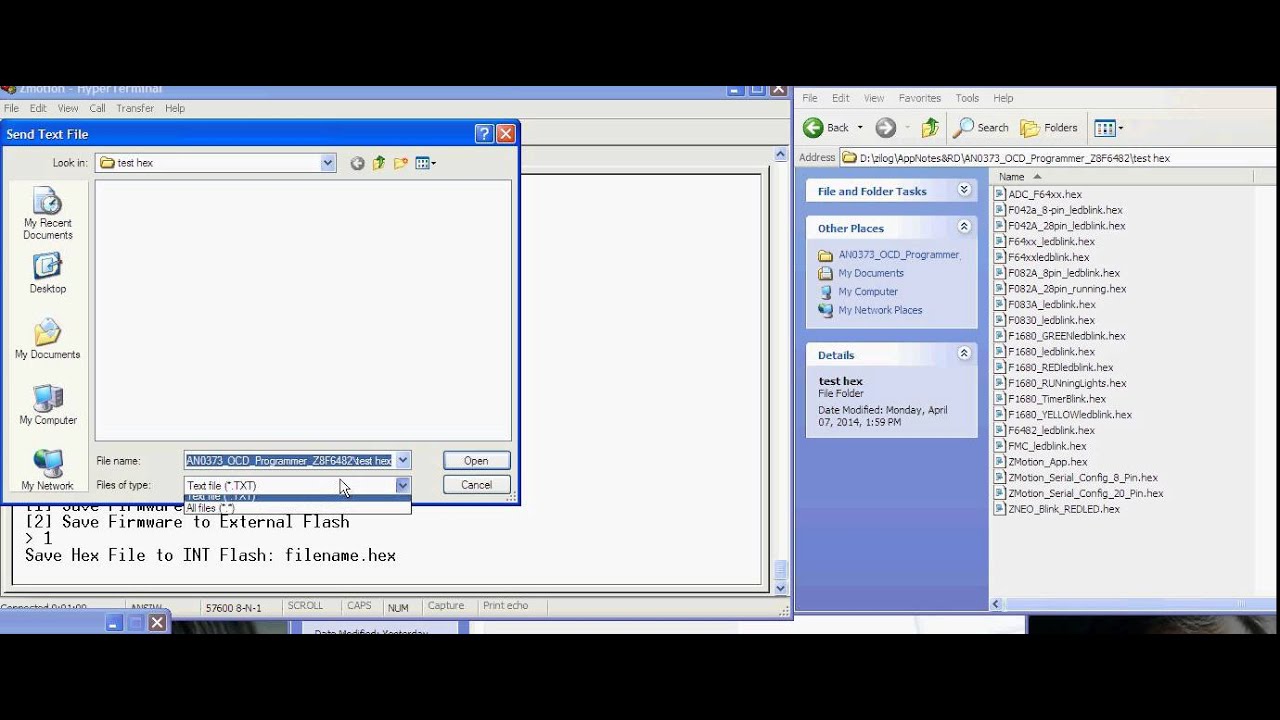
Task: Open Search in Explorer toolbar
Action: (981, 128)
